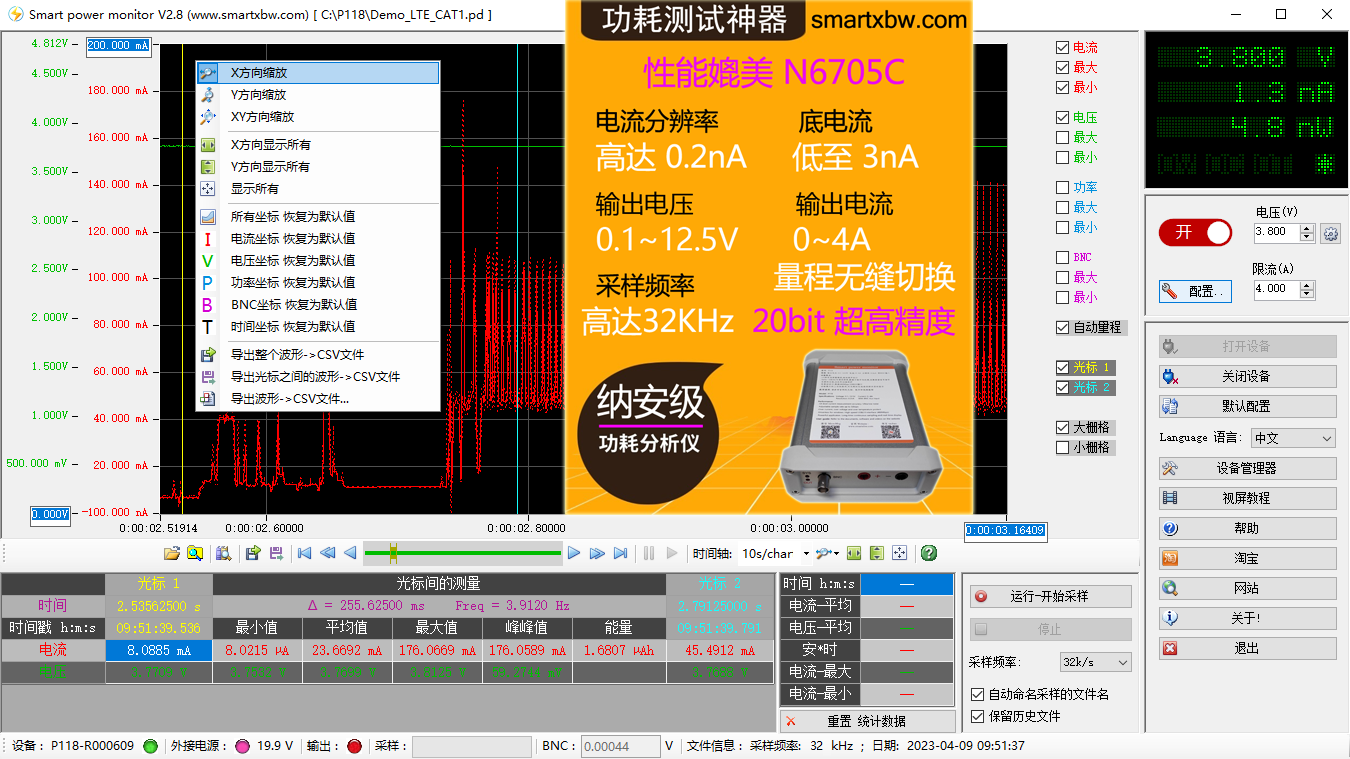Click 重置 统计数据 button
This screenshot has width=1350, height=759.
pos(866,721)
